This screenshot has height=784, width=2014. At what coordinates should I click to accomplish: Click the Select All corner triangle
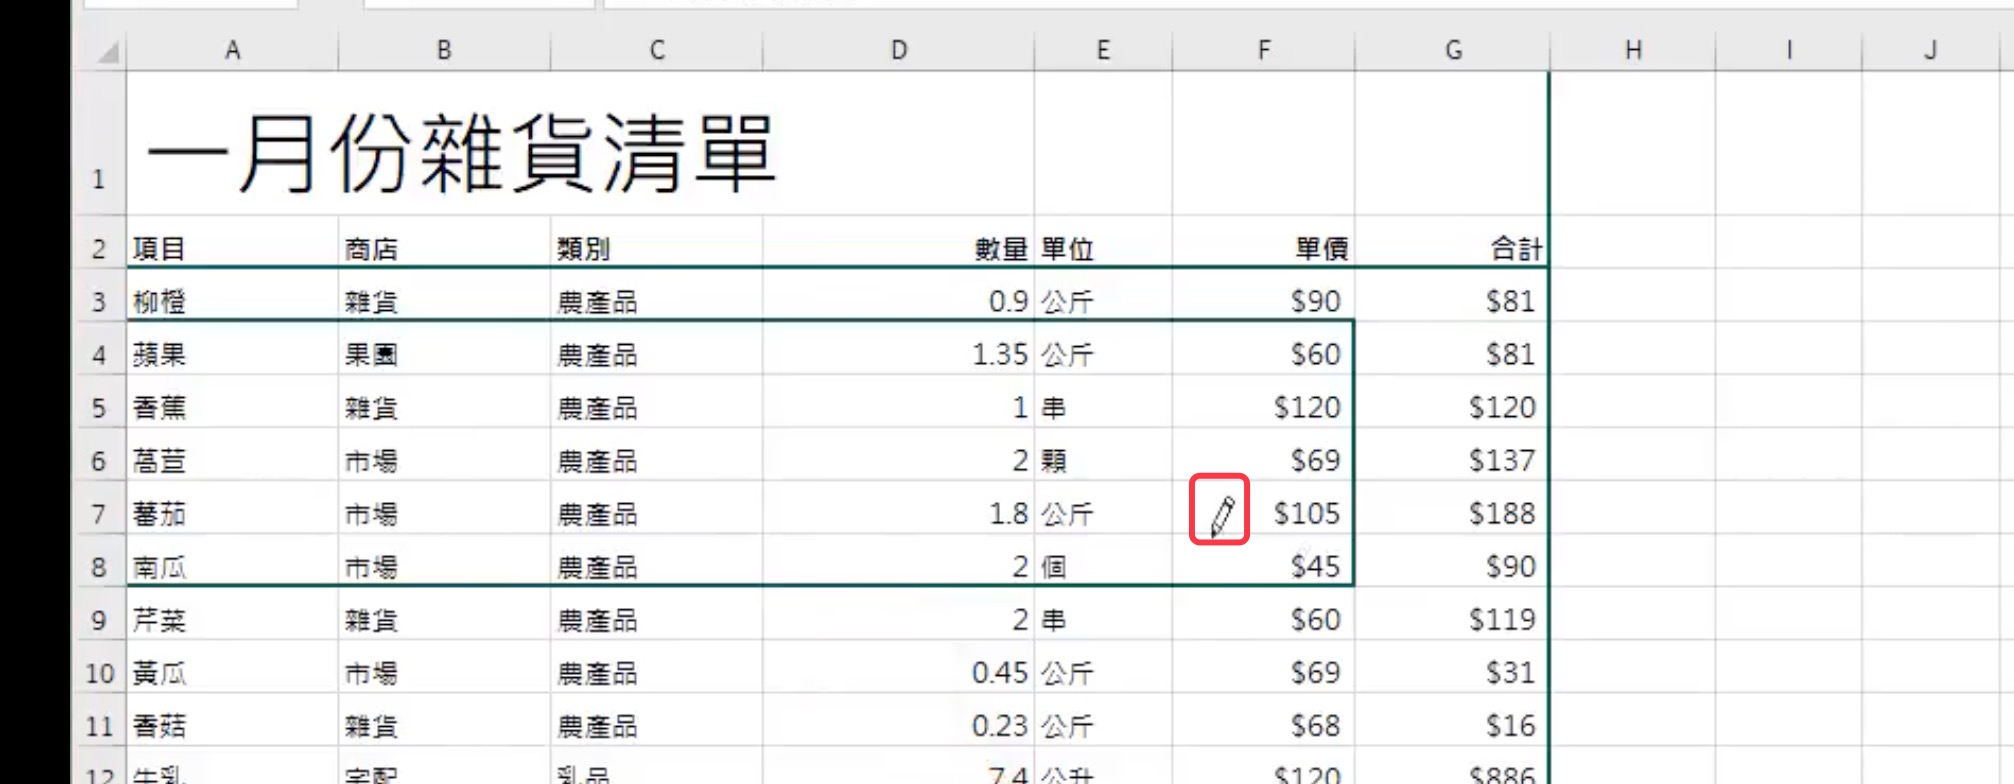coord(106,50)
